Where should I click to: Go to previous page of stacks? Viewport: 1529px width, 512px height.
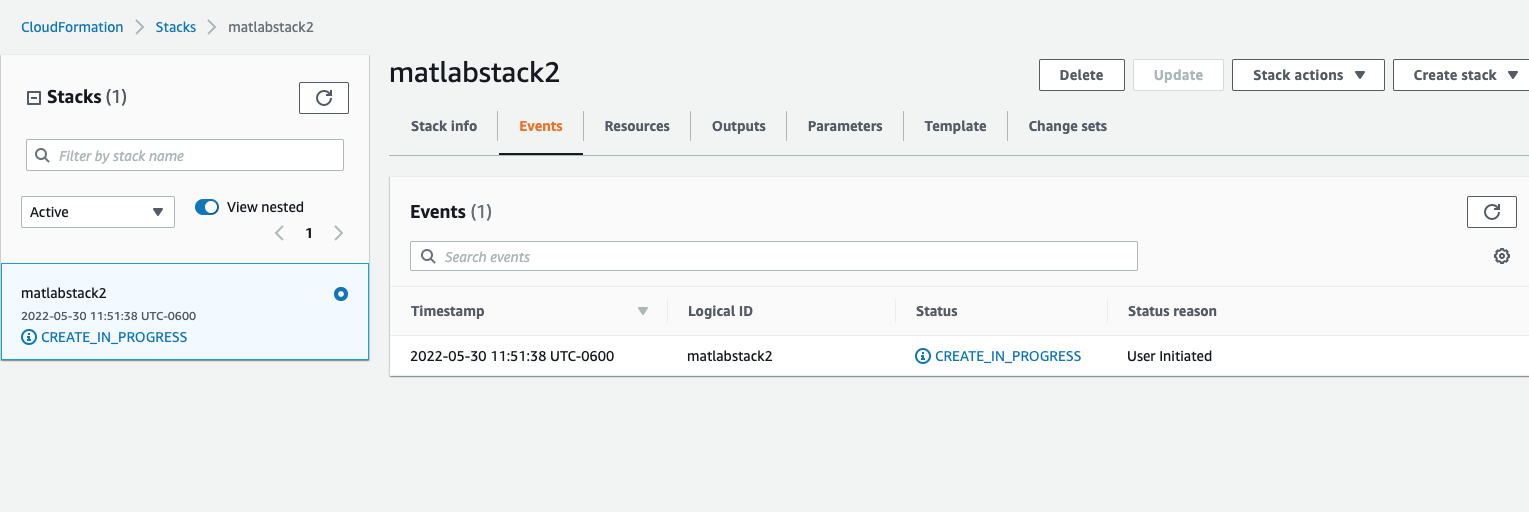(x=279, y=233)
